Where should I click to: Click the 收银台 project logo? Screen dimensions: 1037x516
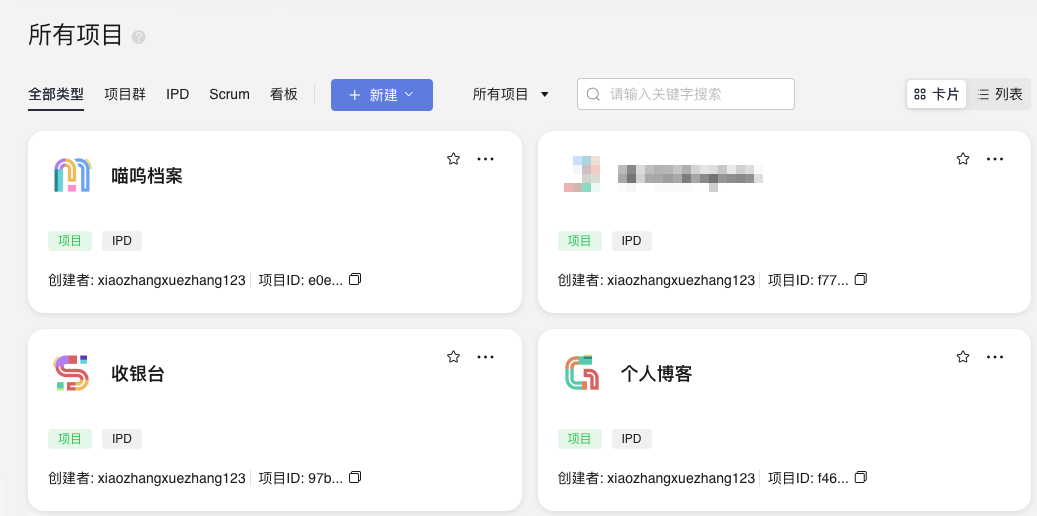[71, 372]
